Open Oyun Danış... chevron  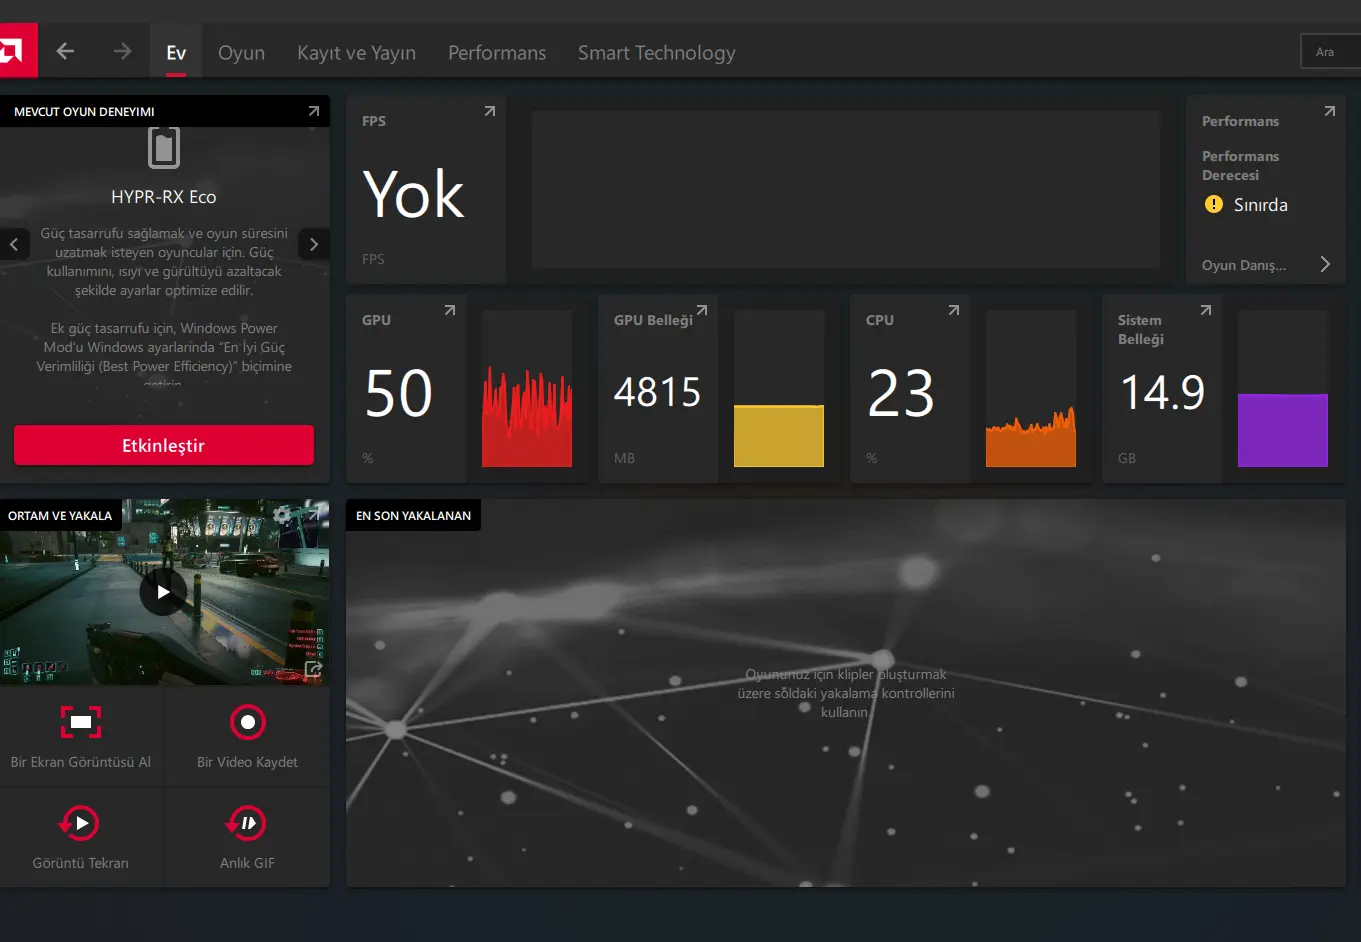pos(1325,264)
